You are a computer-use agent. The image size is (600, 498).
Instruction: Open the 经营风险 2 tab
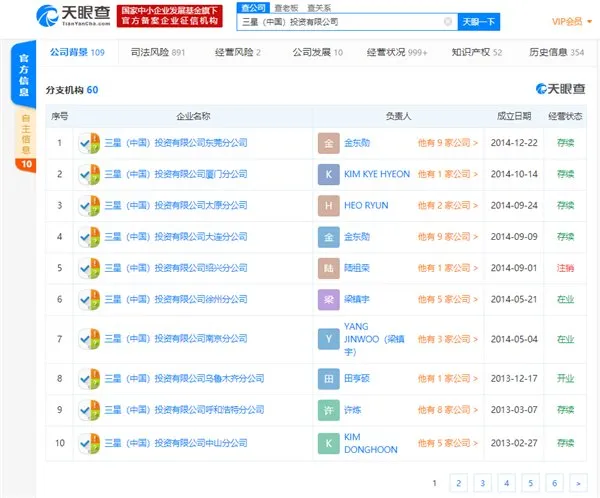(238, 52)
